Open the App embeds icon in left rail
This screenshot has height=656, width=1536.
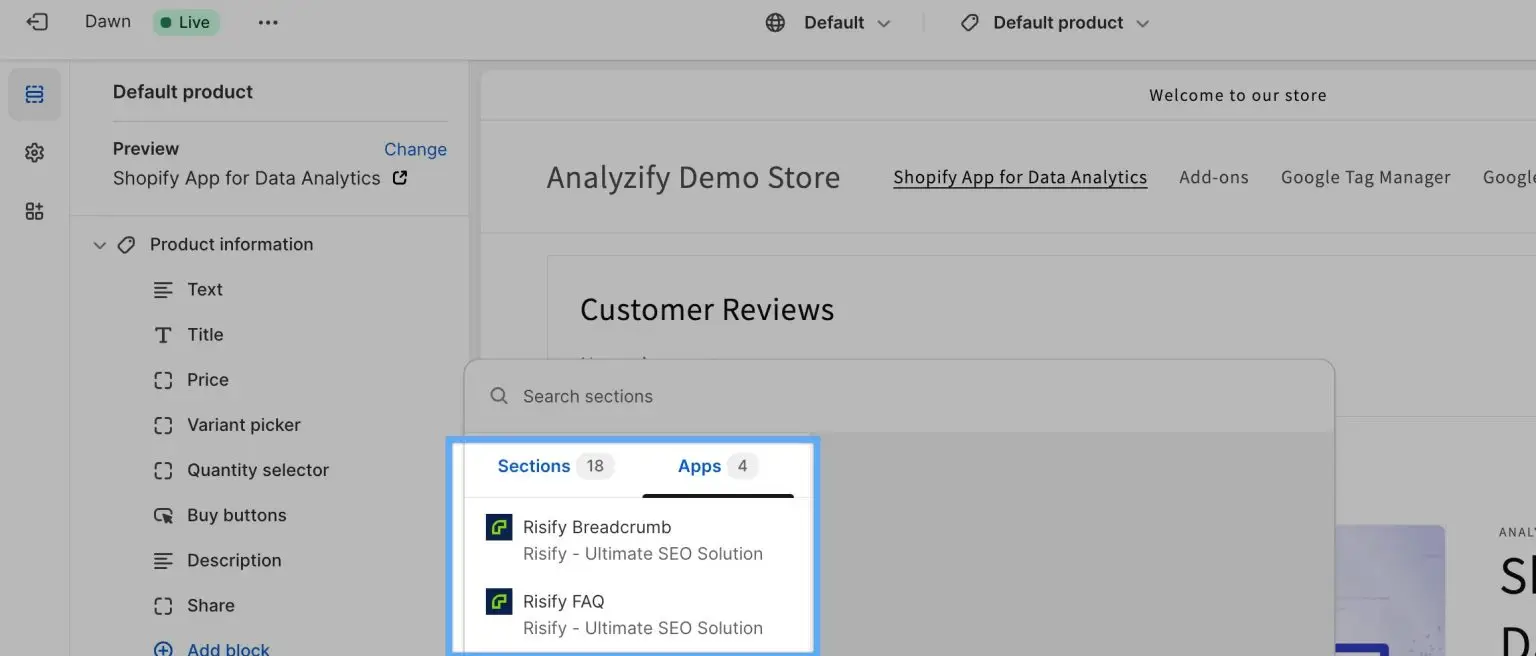(35, 211)
